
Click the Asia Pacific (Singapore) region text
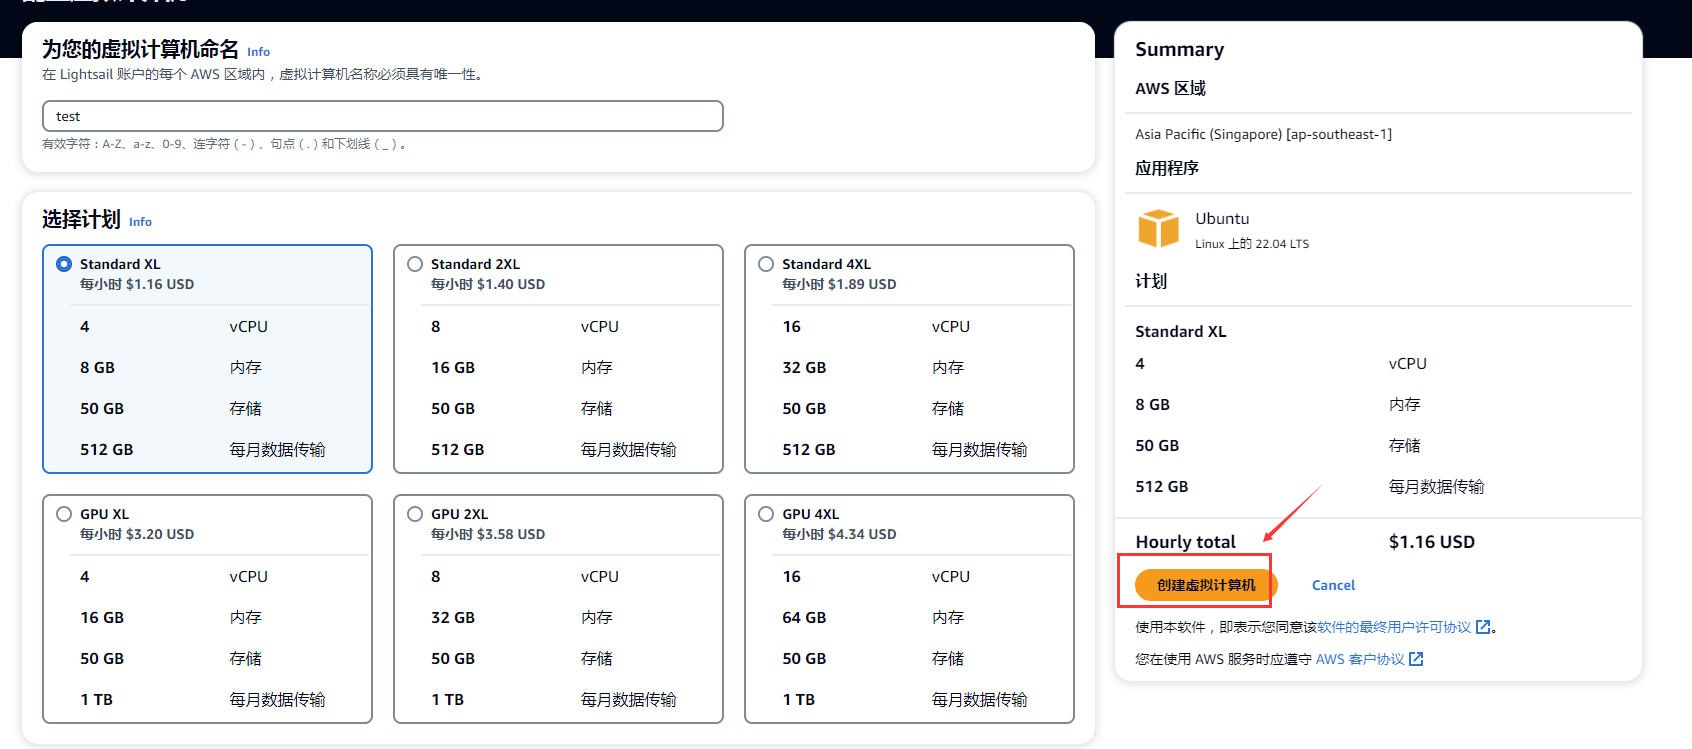[x=1263, y=134]
